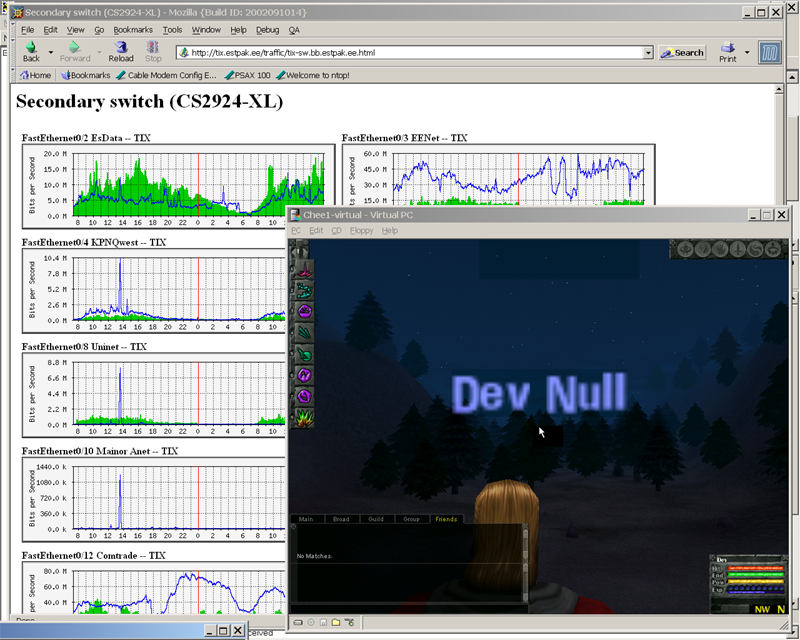Screen dimensions: 800x640
Task: Click the teal swirling dots skill icon
Action: [304, 290]
